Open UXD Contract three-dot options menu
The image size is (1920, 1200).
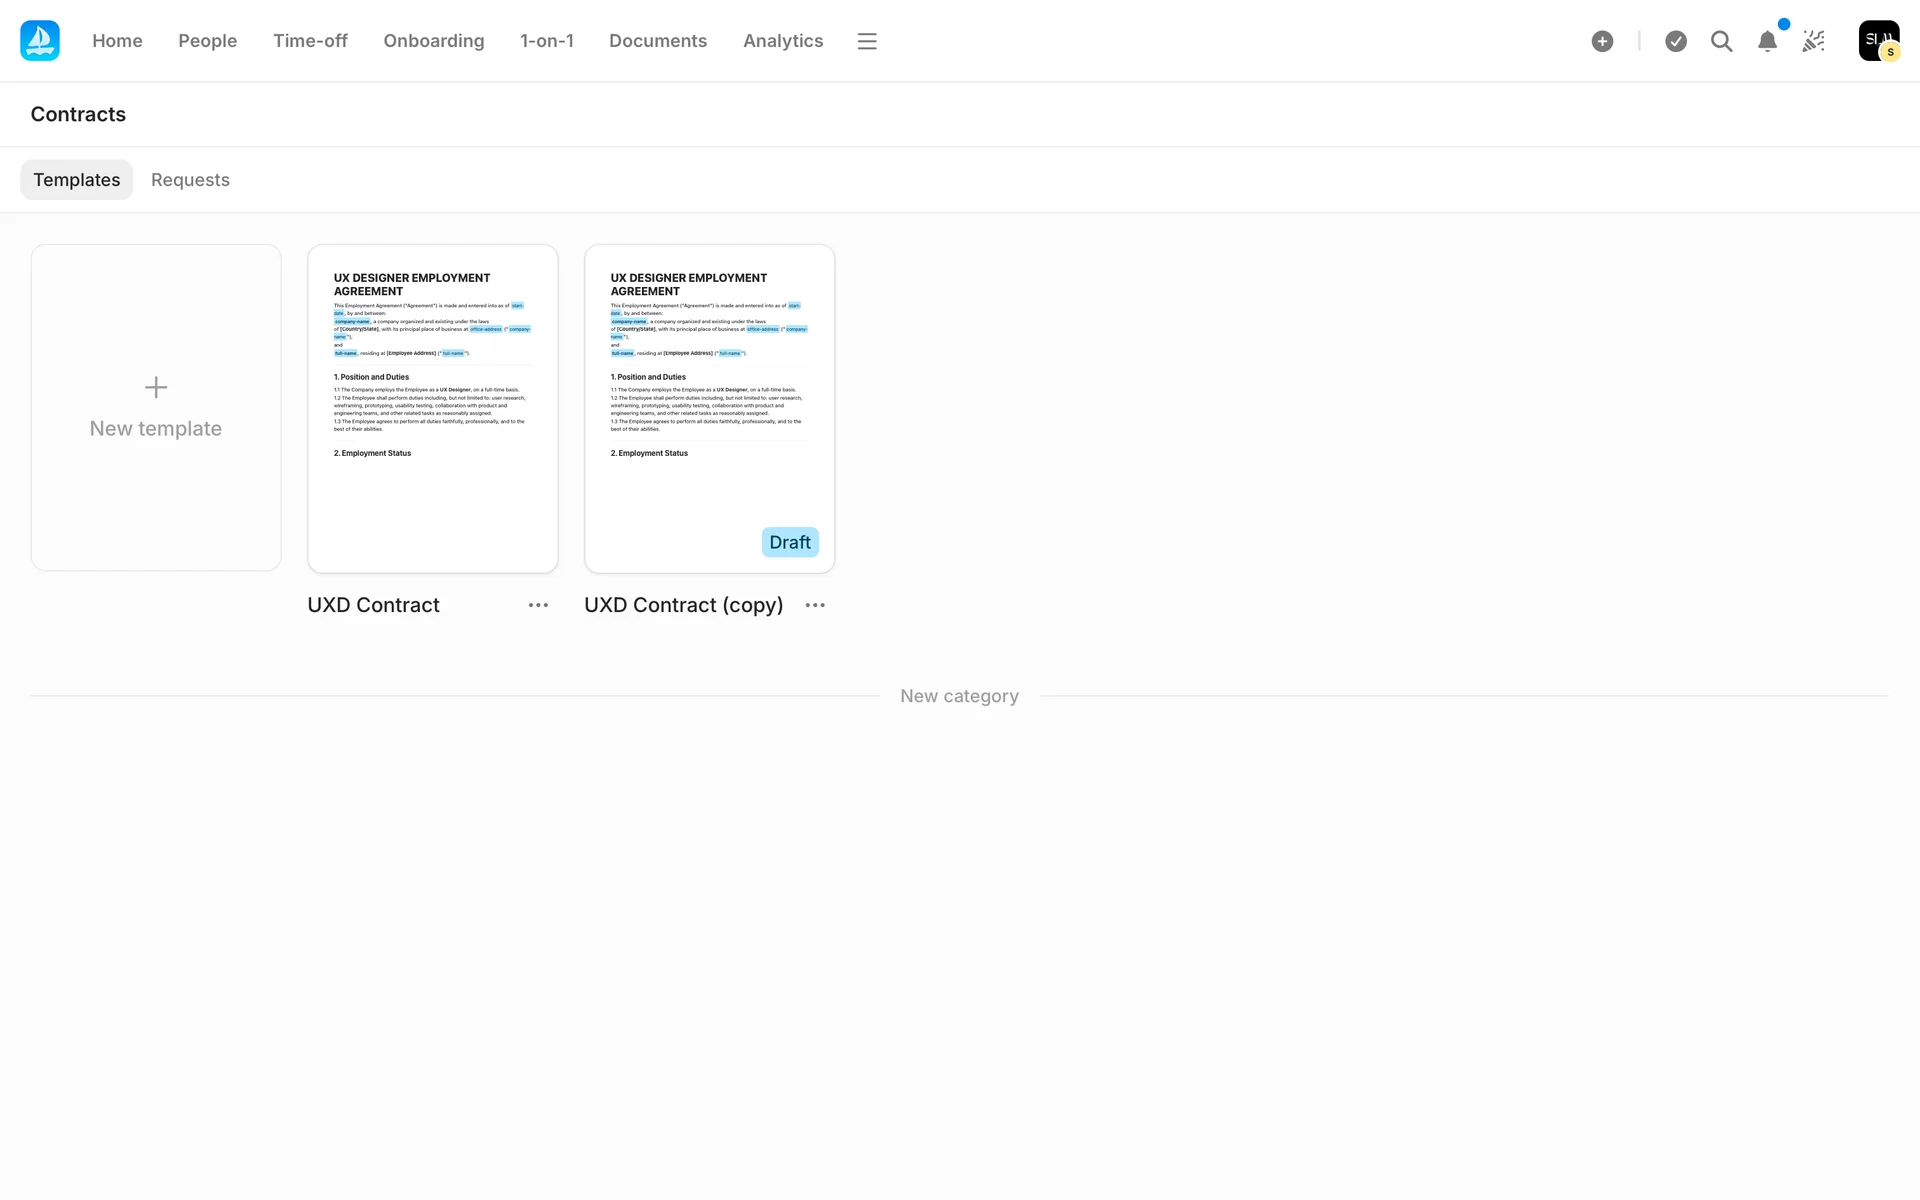538,605
